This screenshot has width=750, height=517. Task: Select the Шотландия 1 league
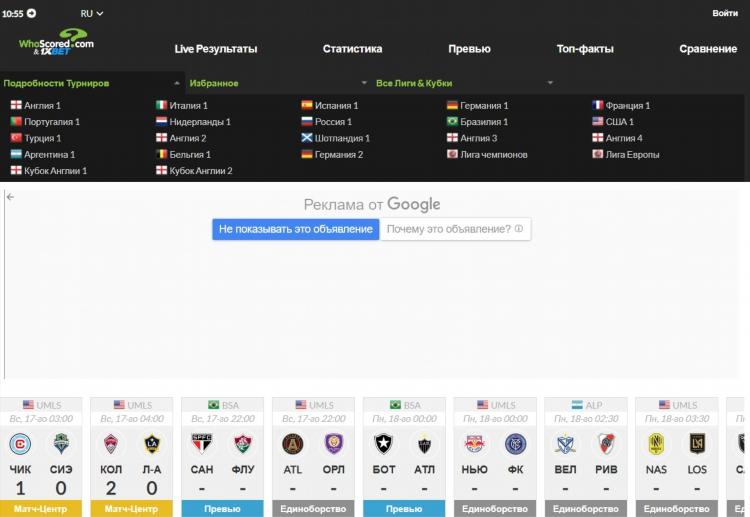click(335, 138)
